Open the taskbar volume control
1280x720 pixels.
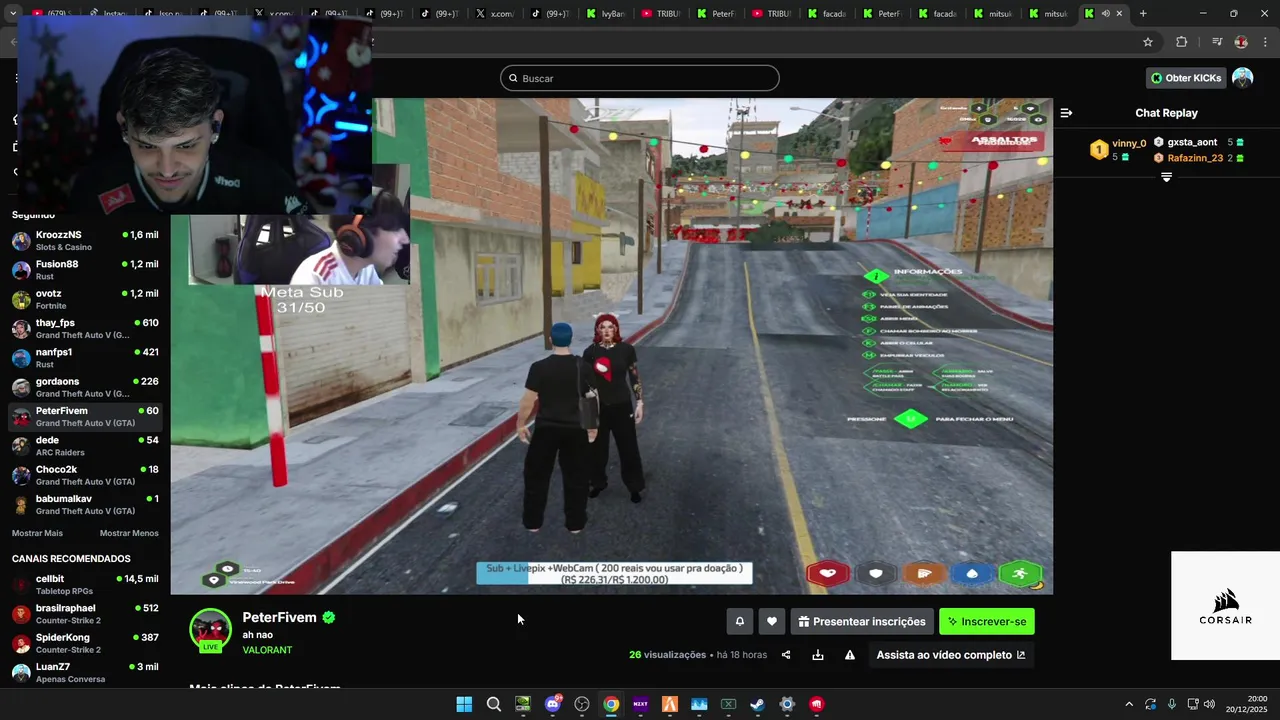(x=1209, y=704)
